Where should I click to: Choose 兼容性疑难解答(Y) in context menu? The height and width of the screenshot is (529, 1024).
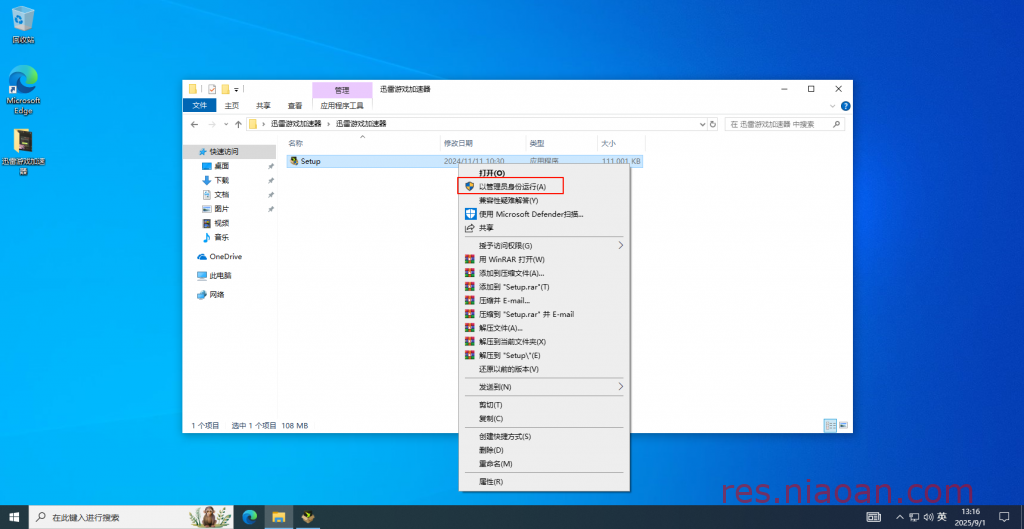coord(544,200)
